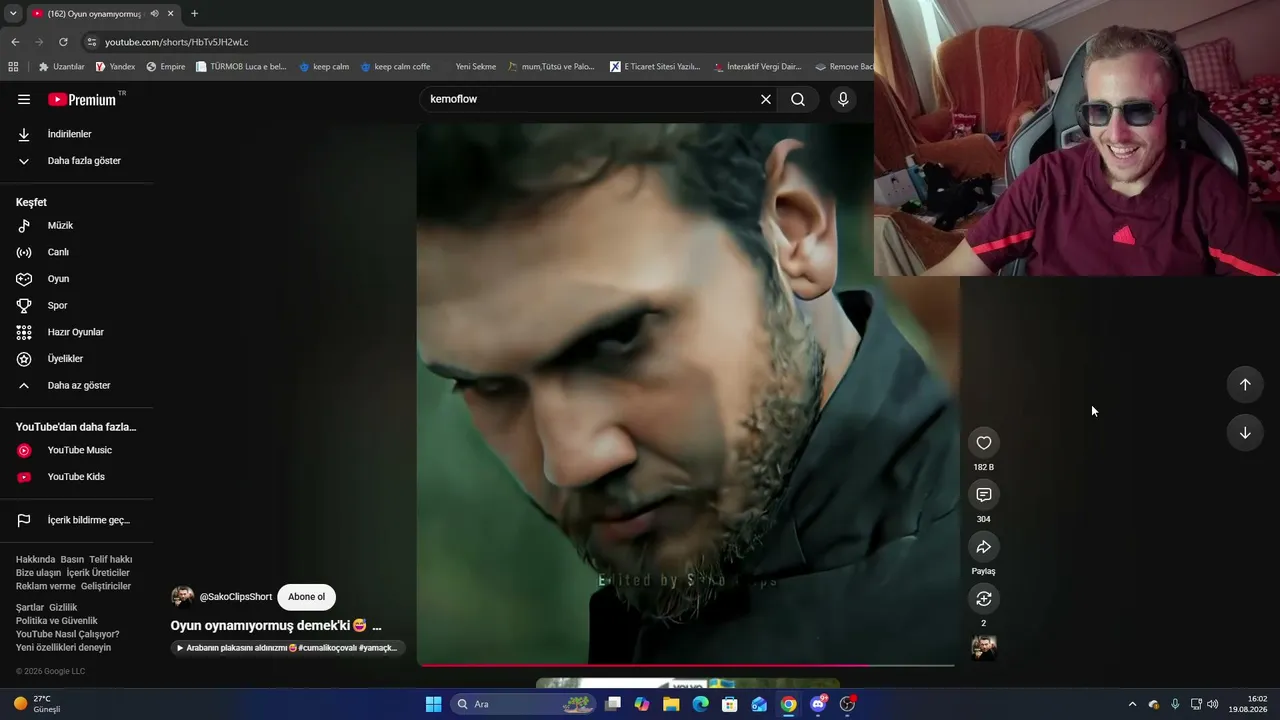
Task: Open Empire bookmark
Action: 166,67
